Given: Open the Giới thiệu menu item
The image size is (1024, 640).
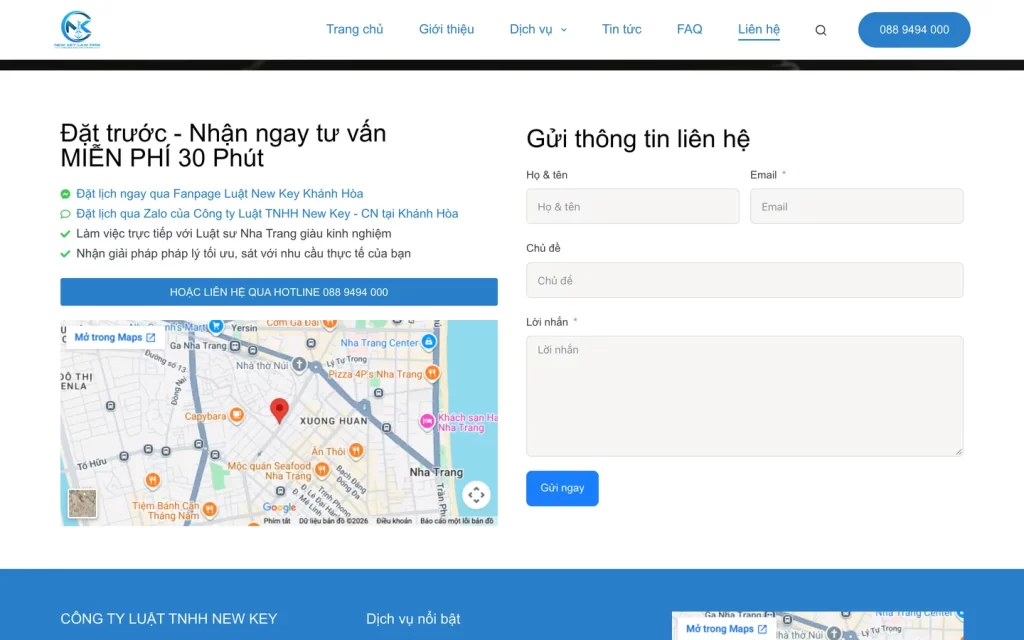Looking at the screenshot, I should (x=447, y=29).
